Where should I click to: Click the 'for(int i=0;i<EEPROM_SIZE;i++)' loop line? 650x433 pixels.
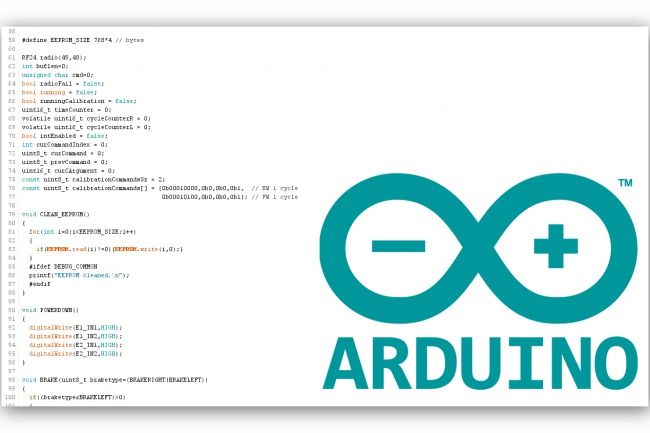point(82,232)
